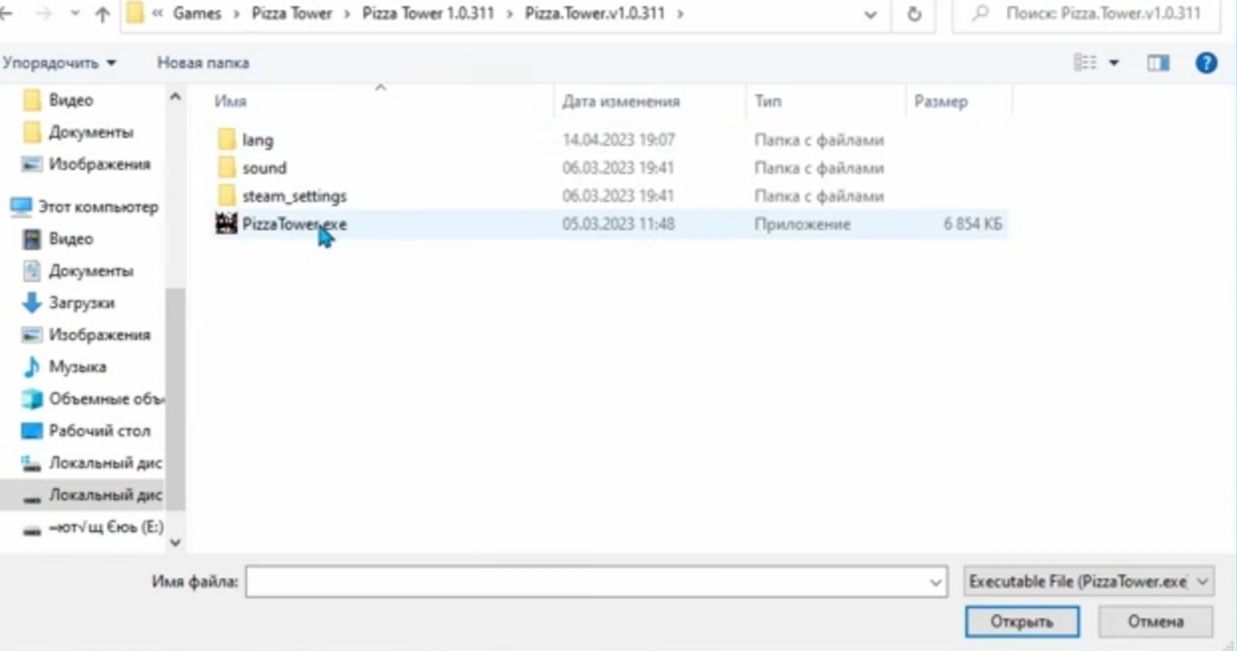
Task: Click the Имя файла input field
Action: click(586, 581)
